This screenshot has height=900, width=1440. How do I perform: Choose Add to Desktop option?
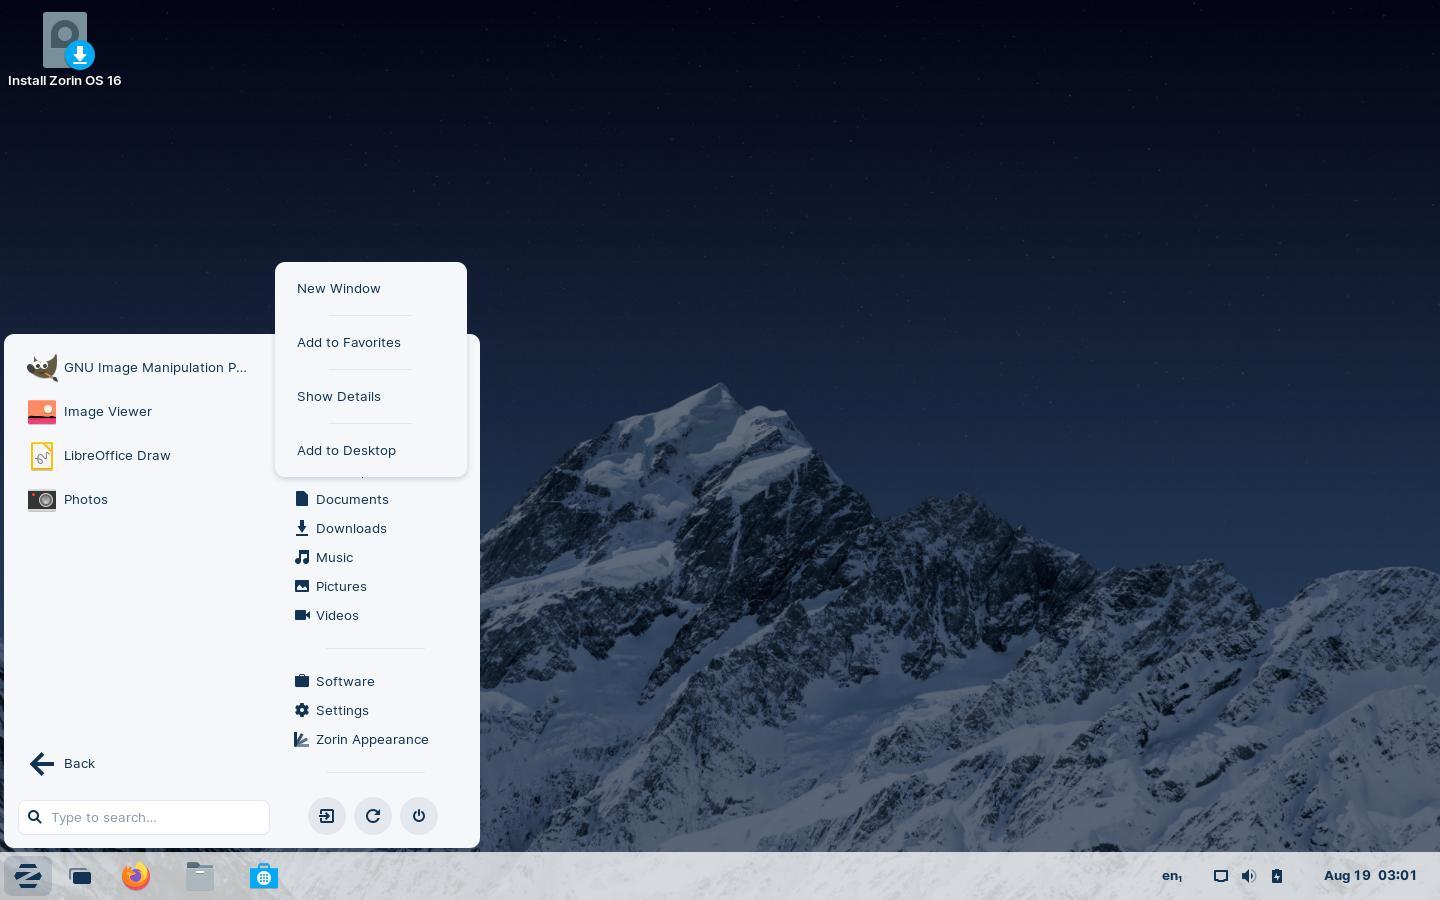347,450
